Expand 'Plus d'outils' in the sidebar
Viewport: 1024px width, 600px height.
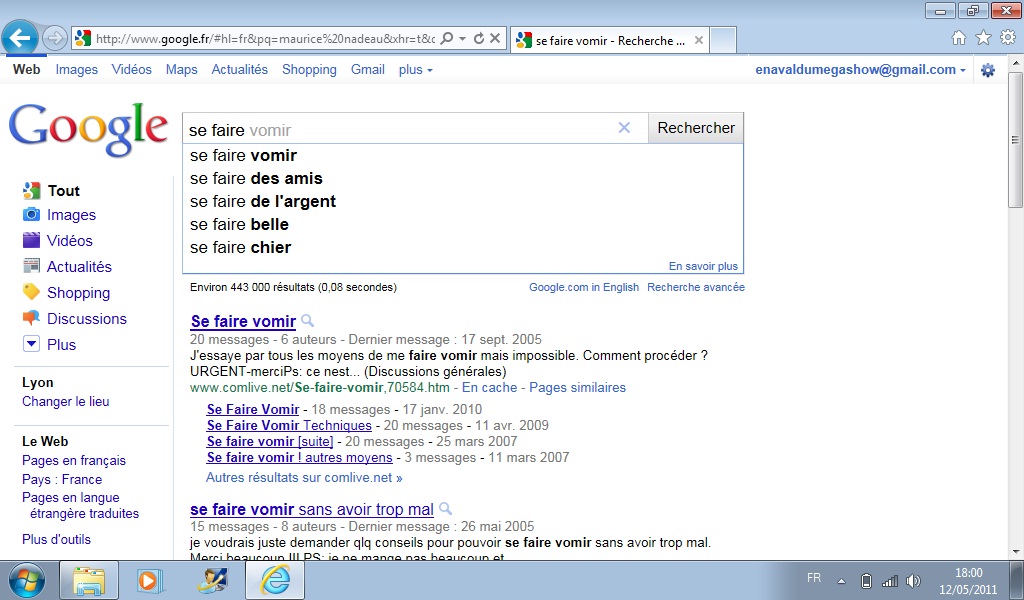(x=56, y=539)
